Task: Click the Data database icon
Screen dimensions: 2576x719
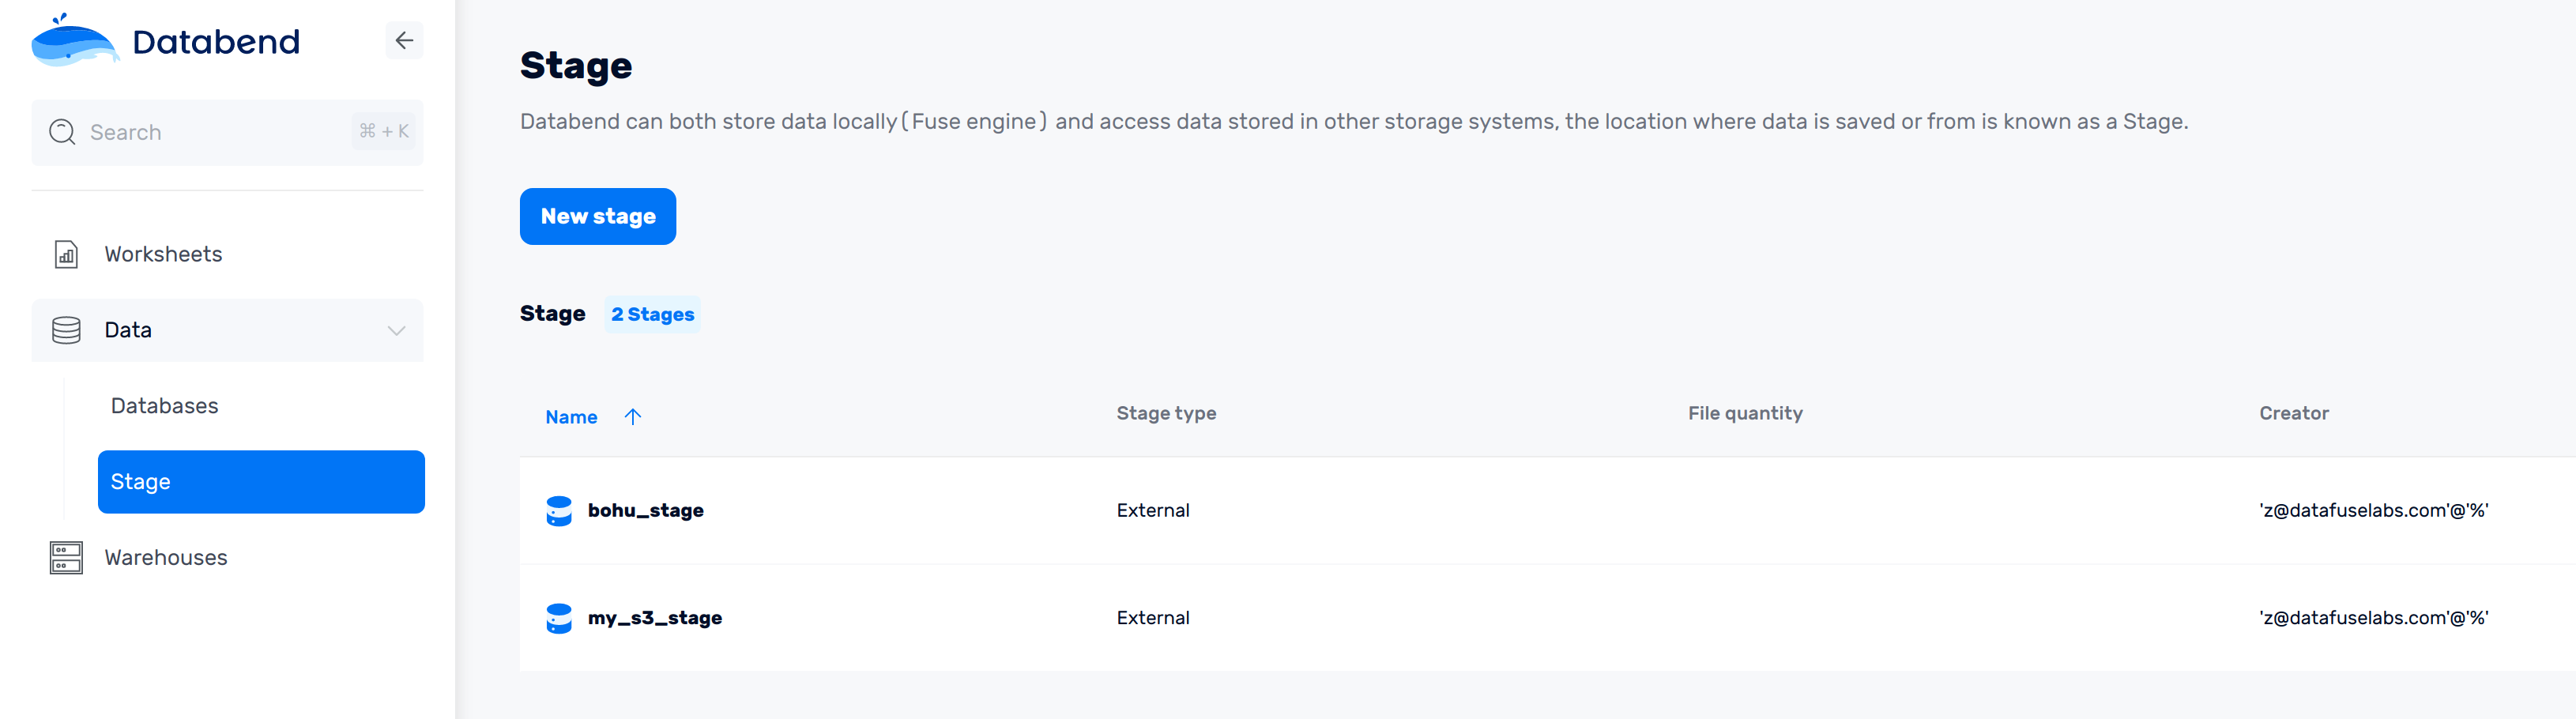Action: pyautogui.click(x=66, y=330)
